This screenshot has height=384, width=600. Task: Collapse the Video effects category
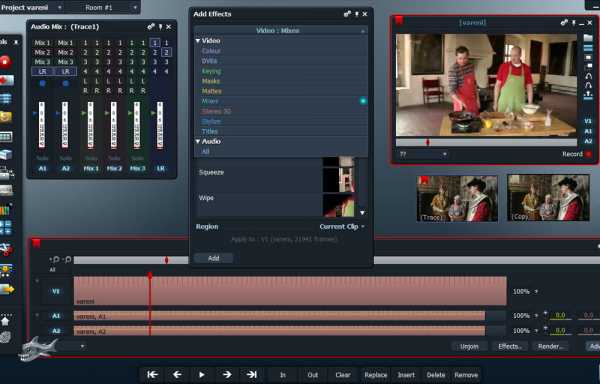(198, 41)
